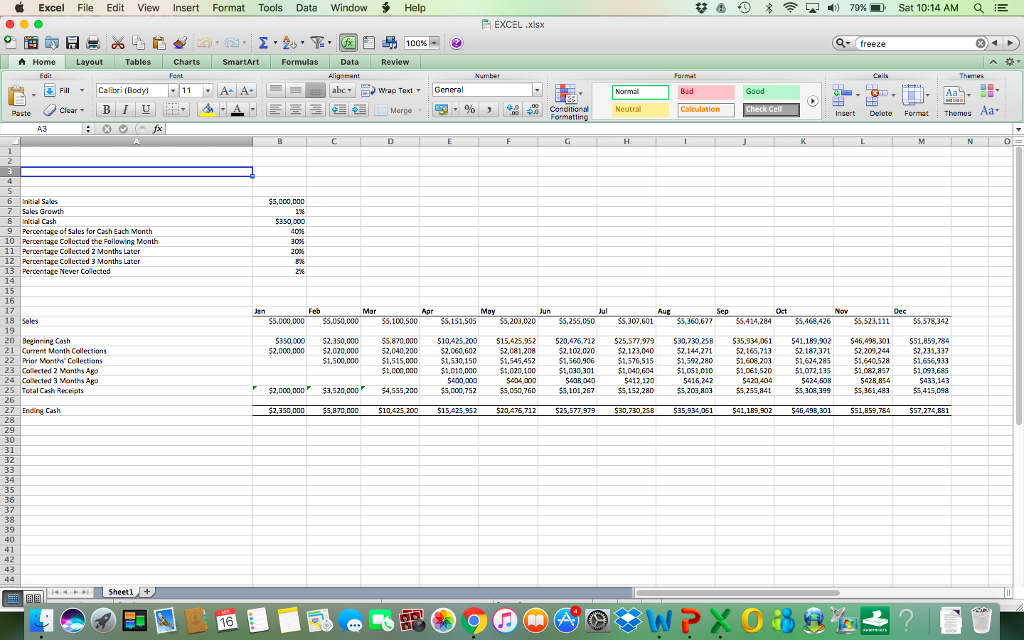Switch to the Formulas ribbon tab
The width and height of the screenshot is (1024, 640).
[x=300, y=62]
